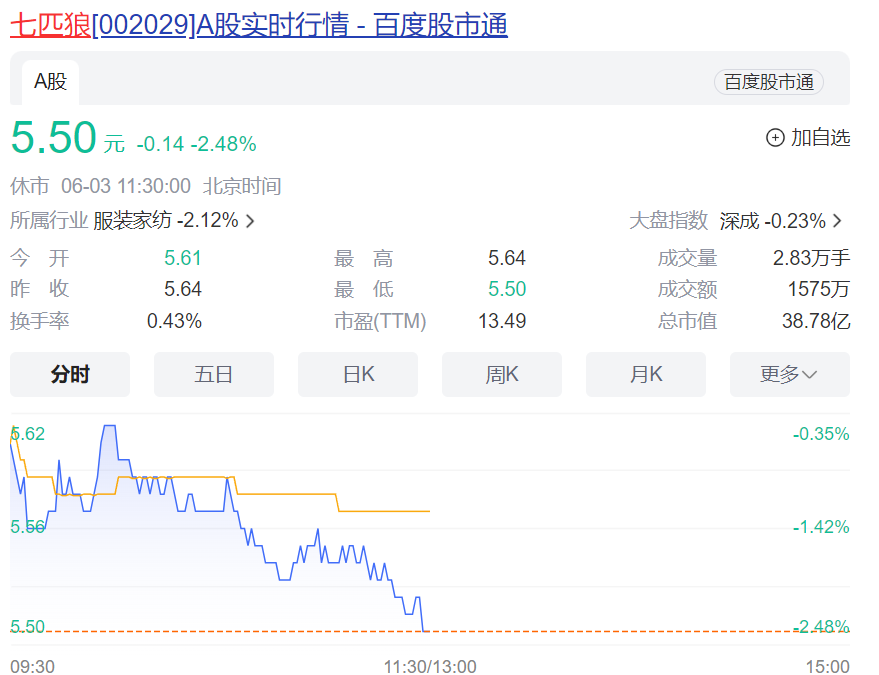Click the 今开 value 5.61
Screen dimensions: 879x675
click(x=183, y=258)
